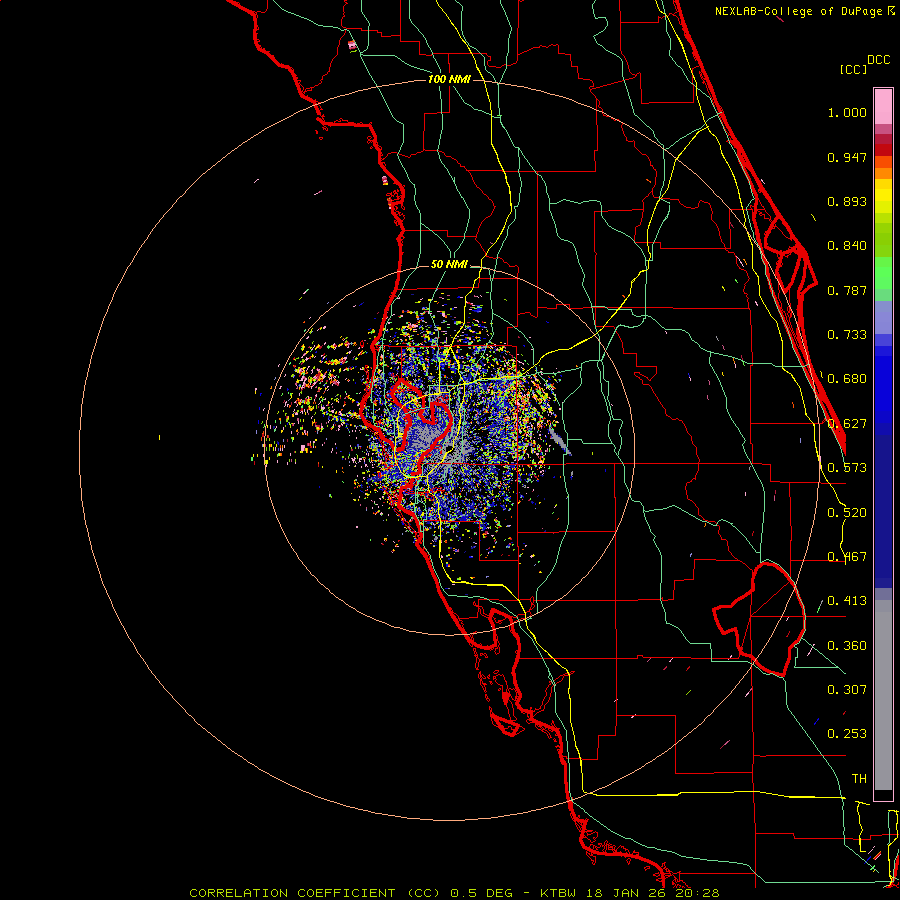Click the 0.307 scale value
900x900 pixels.
pyautogui.click(x=847, y=690)
